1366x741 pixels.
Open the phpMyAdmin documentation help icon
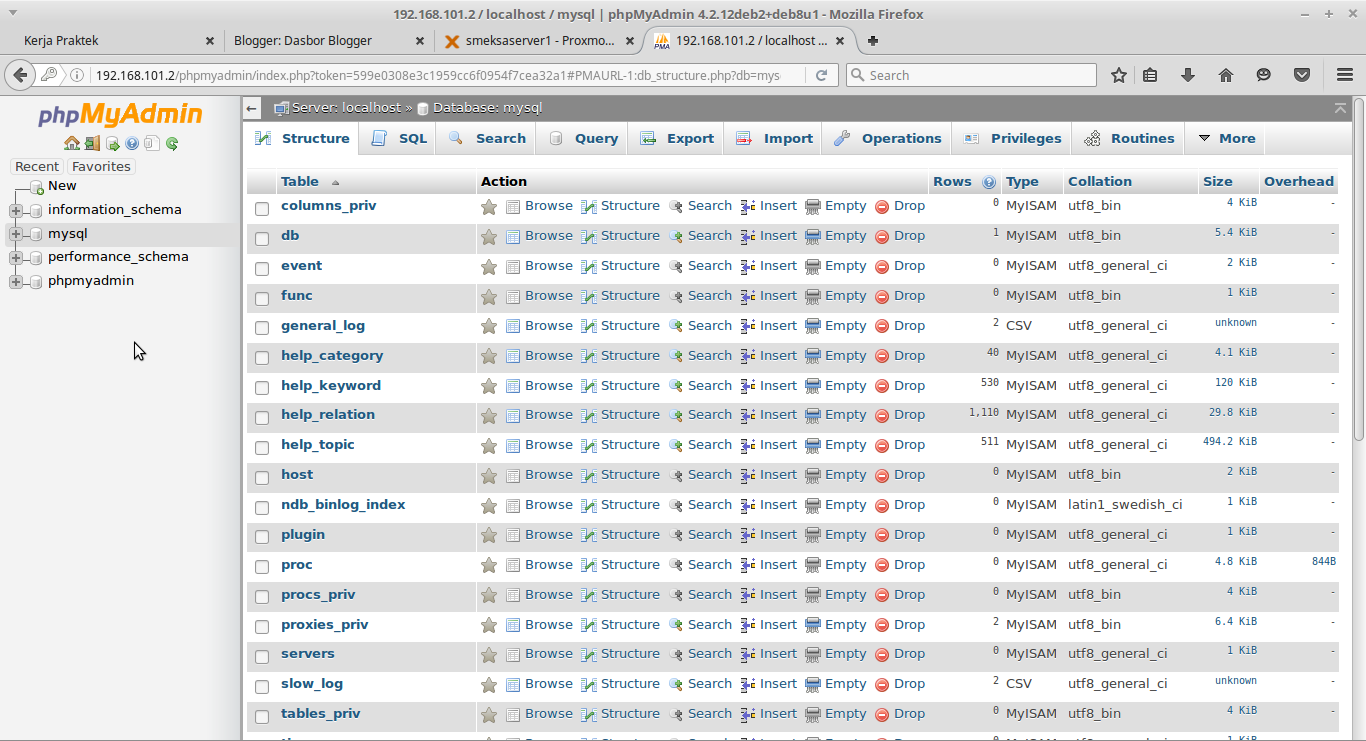[132, 143]
